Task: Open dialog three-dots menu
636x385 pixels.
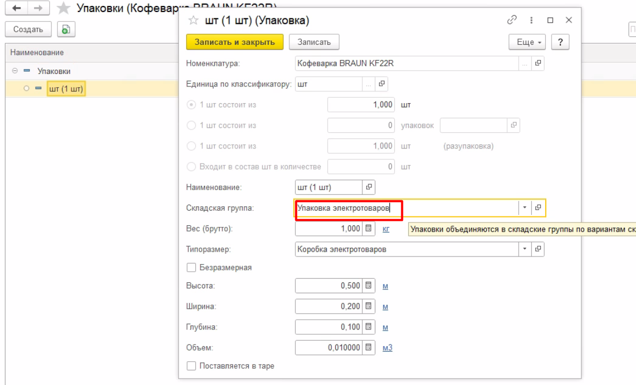Action: point(531,20)
